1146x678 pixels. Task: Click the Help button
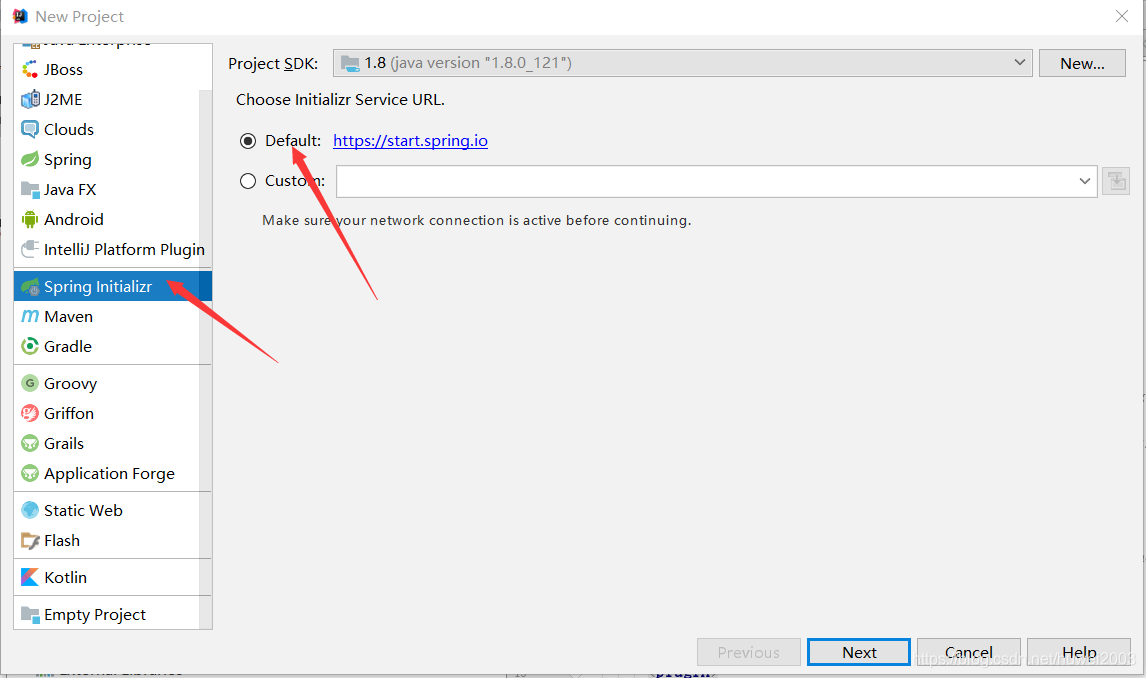click(x=1079, y=652)
